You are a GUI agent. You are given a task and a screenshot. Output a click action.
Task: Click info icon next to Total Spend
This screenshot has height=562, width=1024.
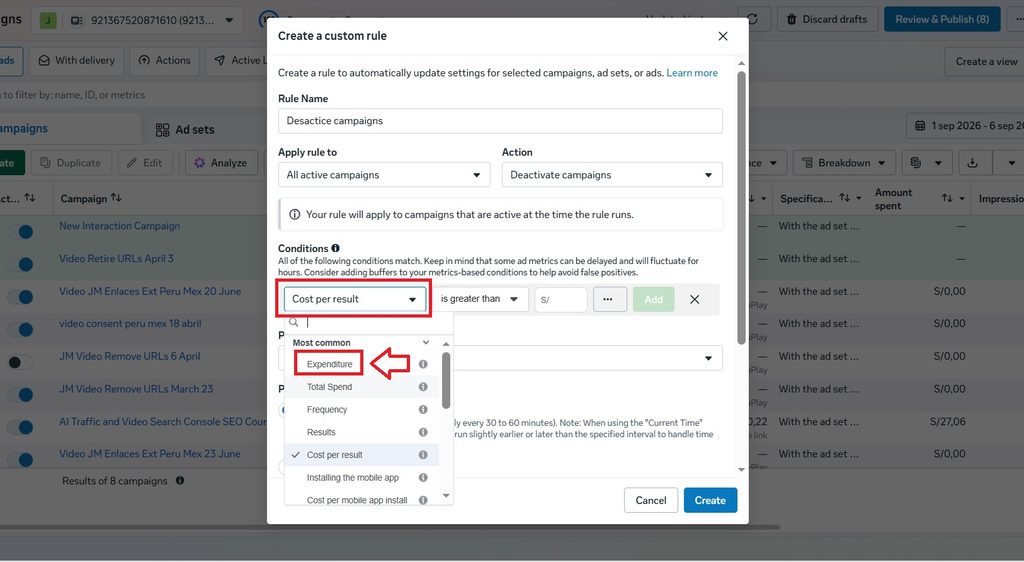point(423,387)
